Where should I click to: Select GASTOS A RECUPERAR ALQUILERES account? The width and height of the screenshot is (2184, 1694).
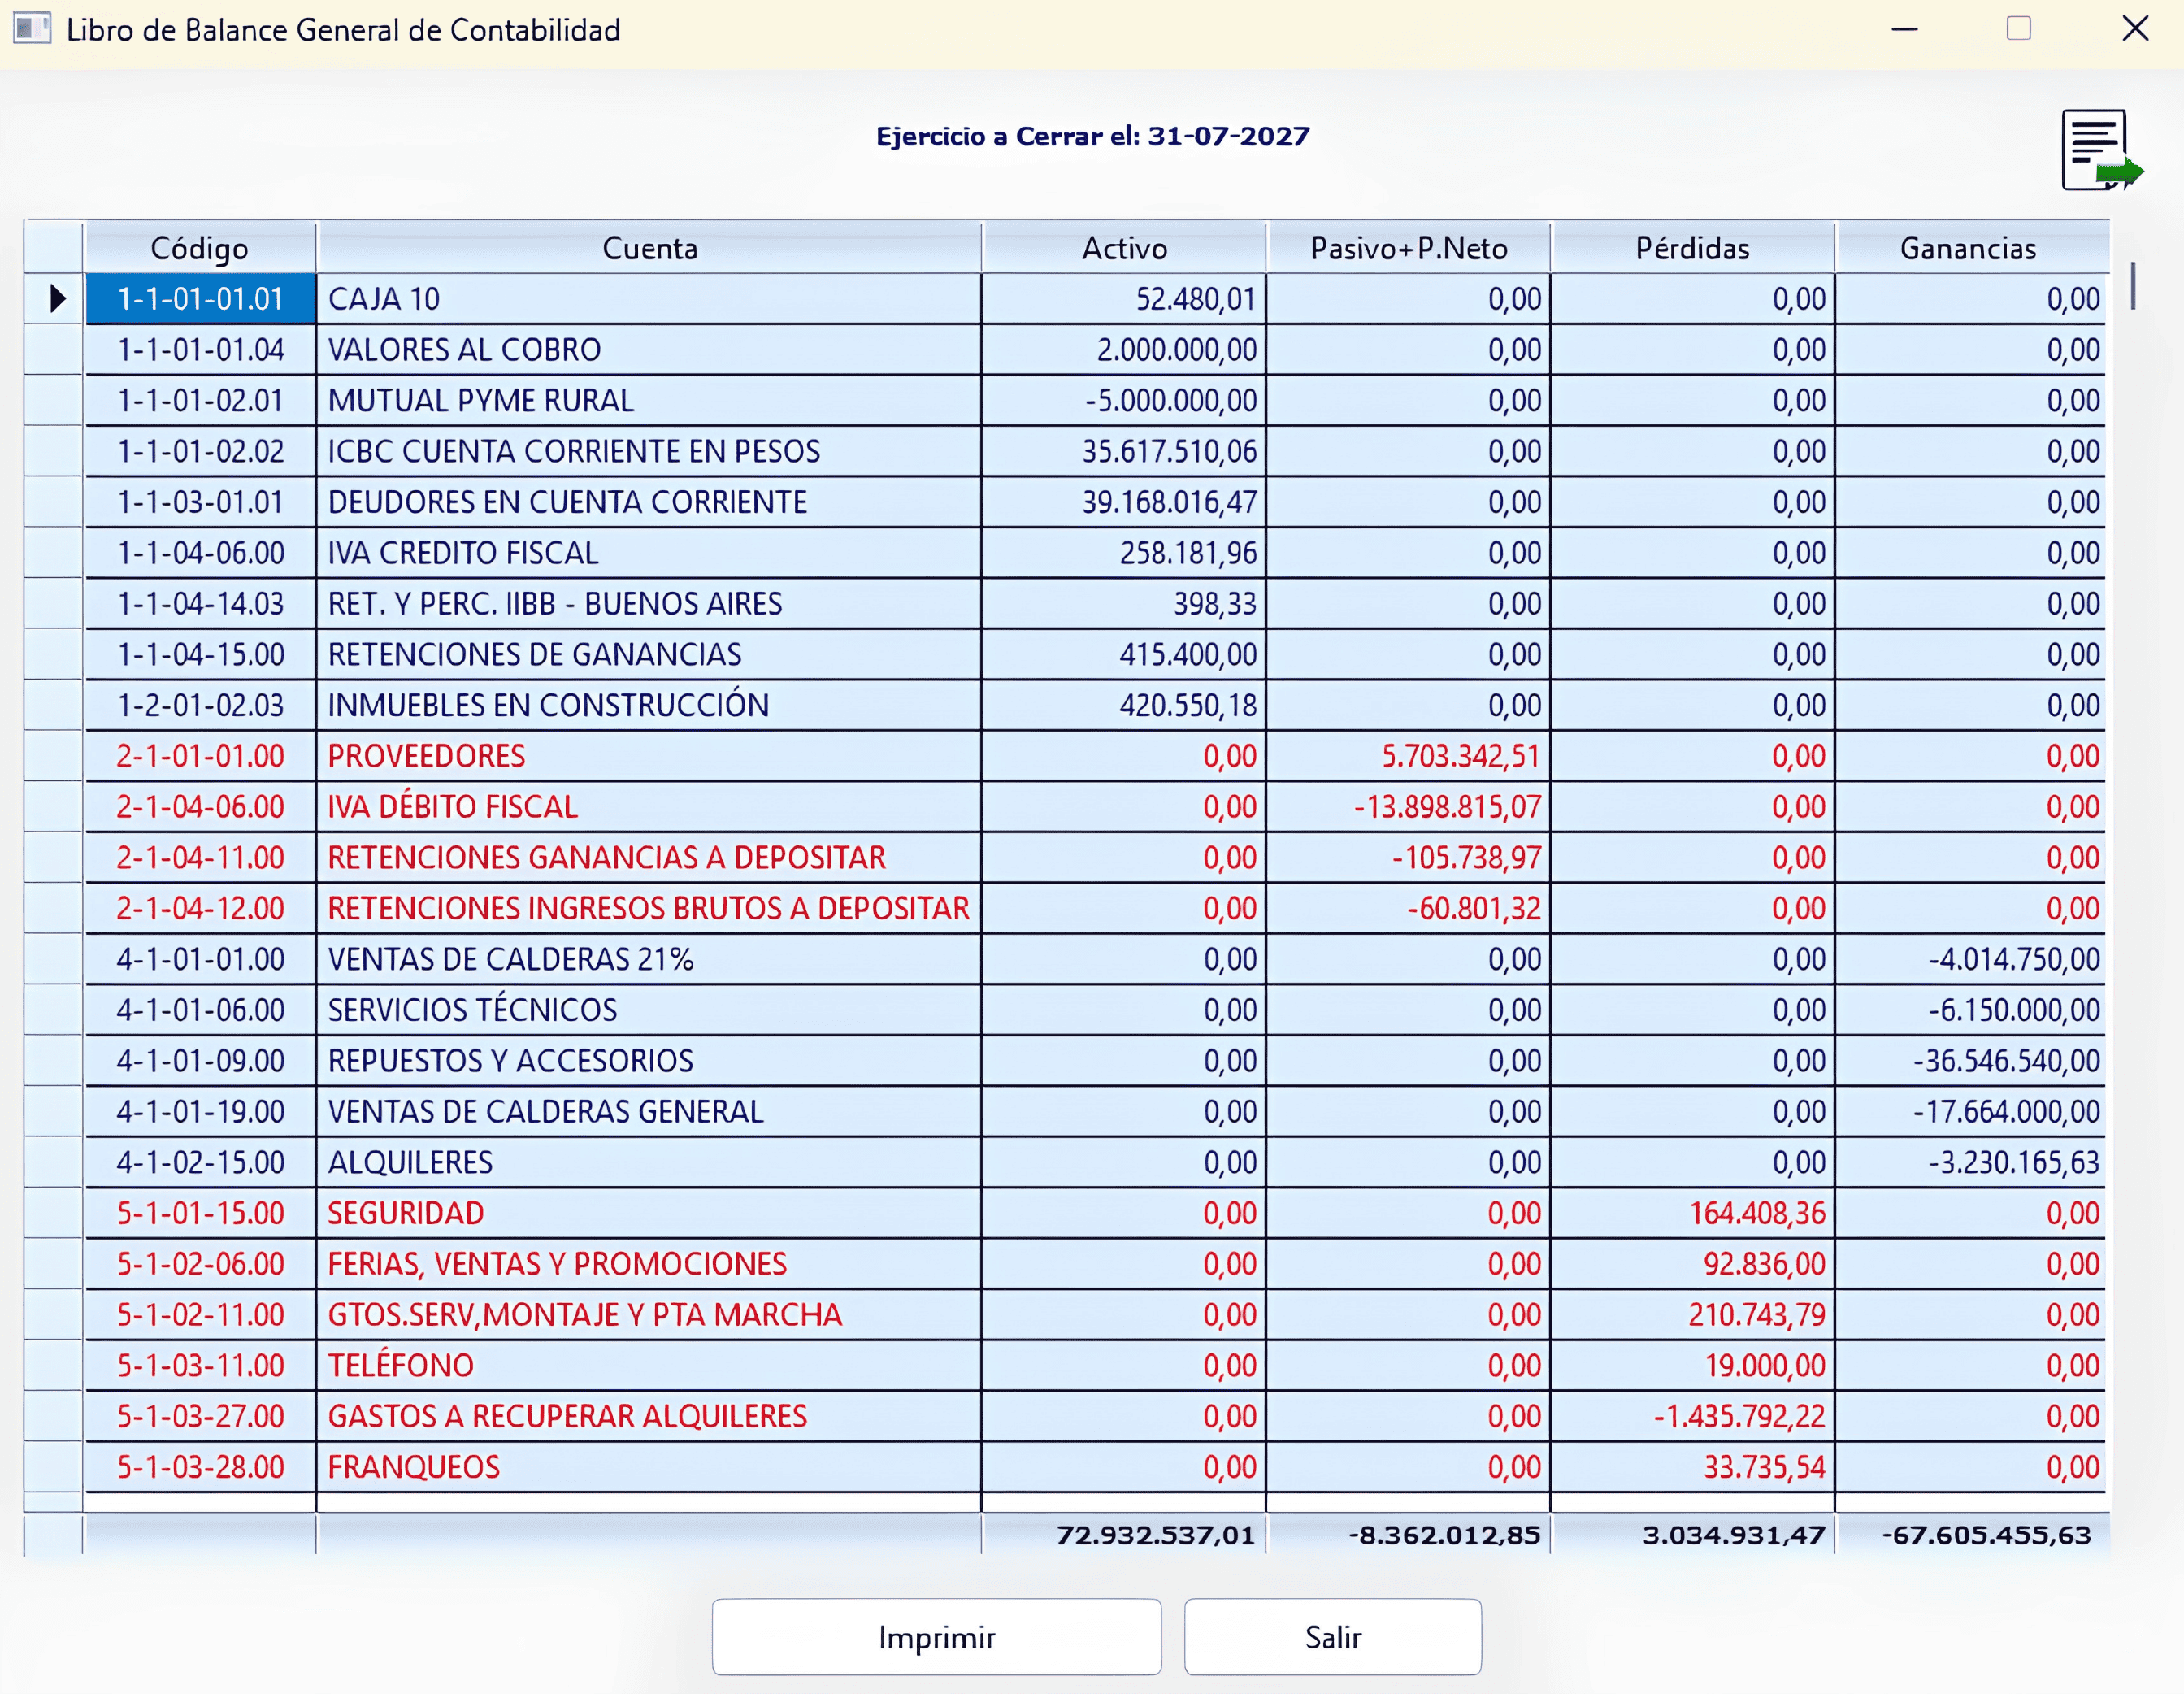pos(649,1417)
